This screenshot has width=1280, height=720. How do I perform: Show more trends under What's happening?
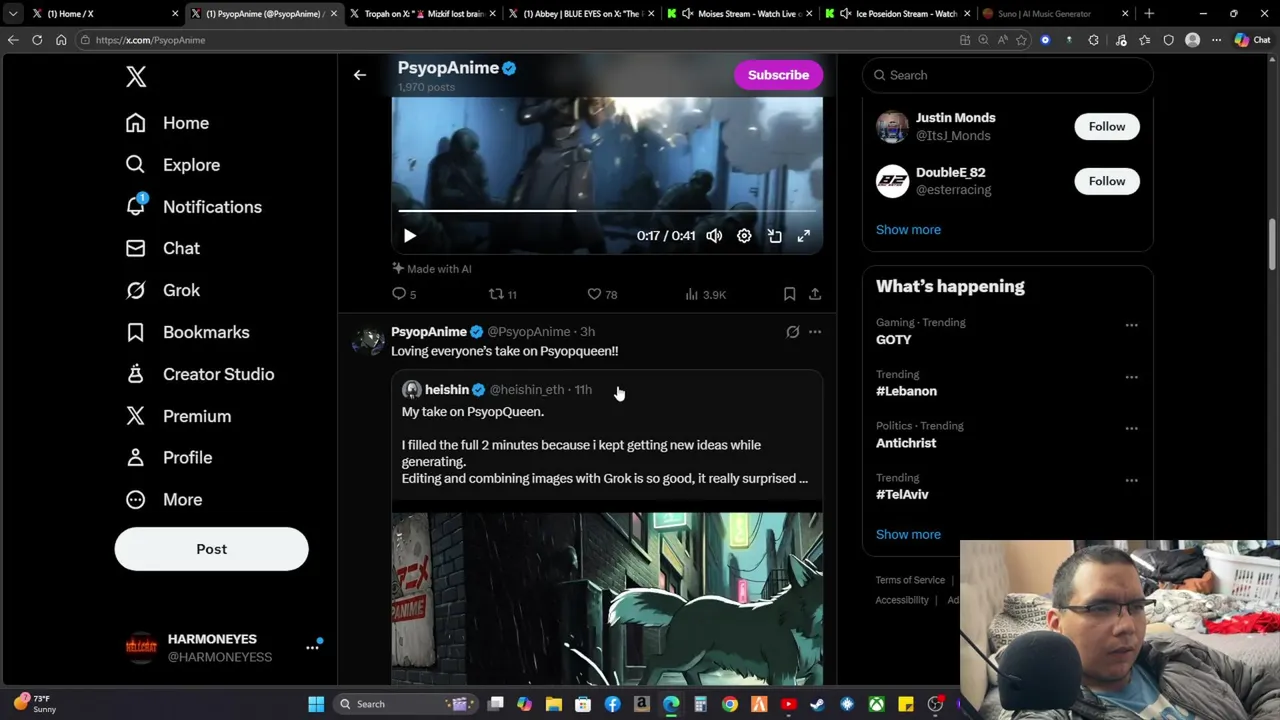pos(908,535)
